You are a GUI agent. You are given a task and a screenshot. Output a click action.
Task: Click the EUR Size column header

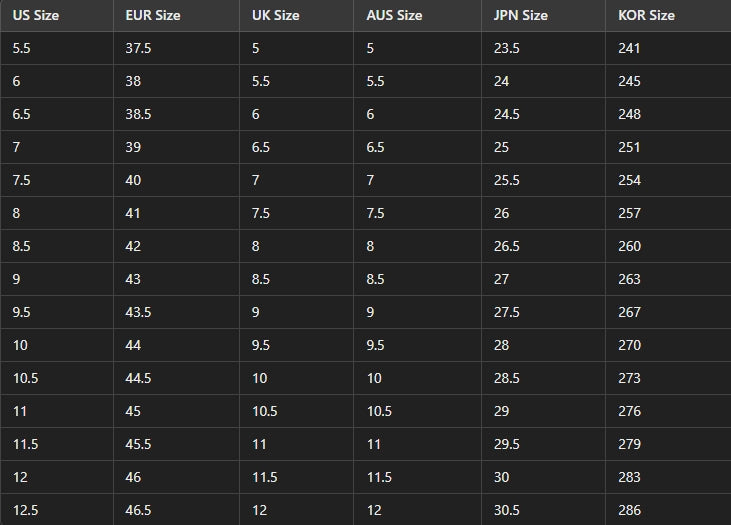pyautogui.click(x=153, y=15)
